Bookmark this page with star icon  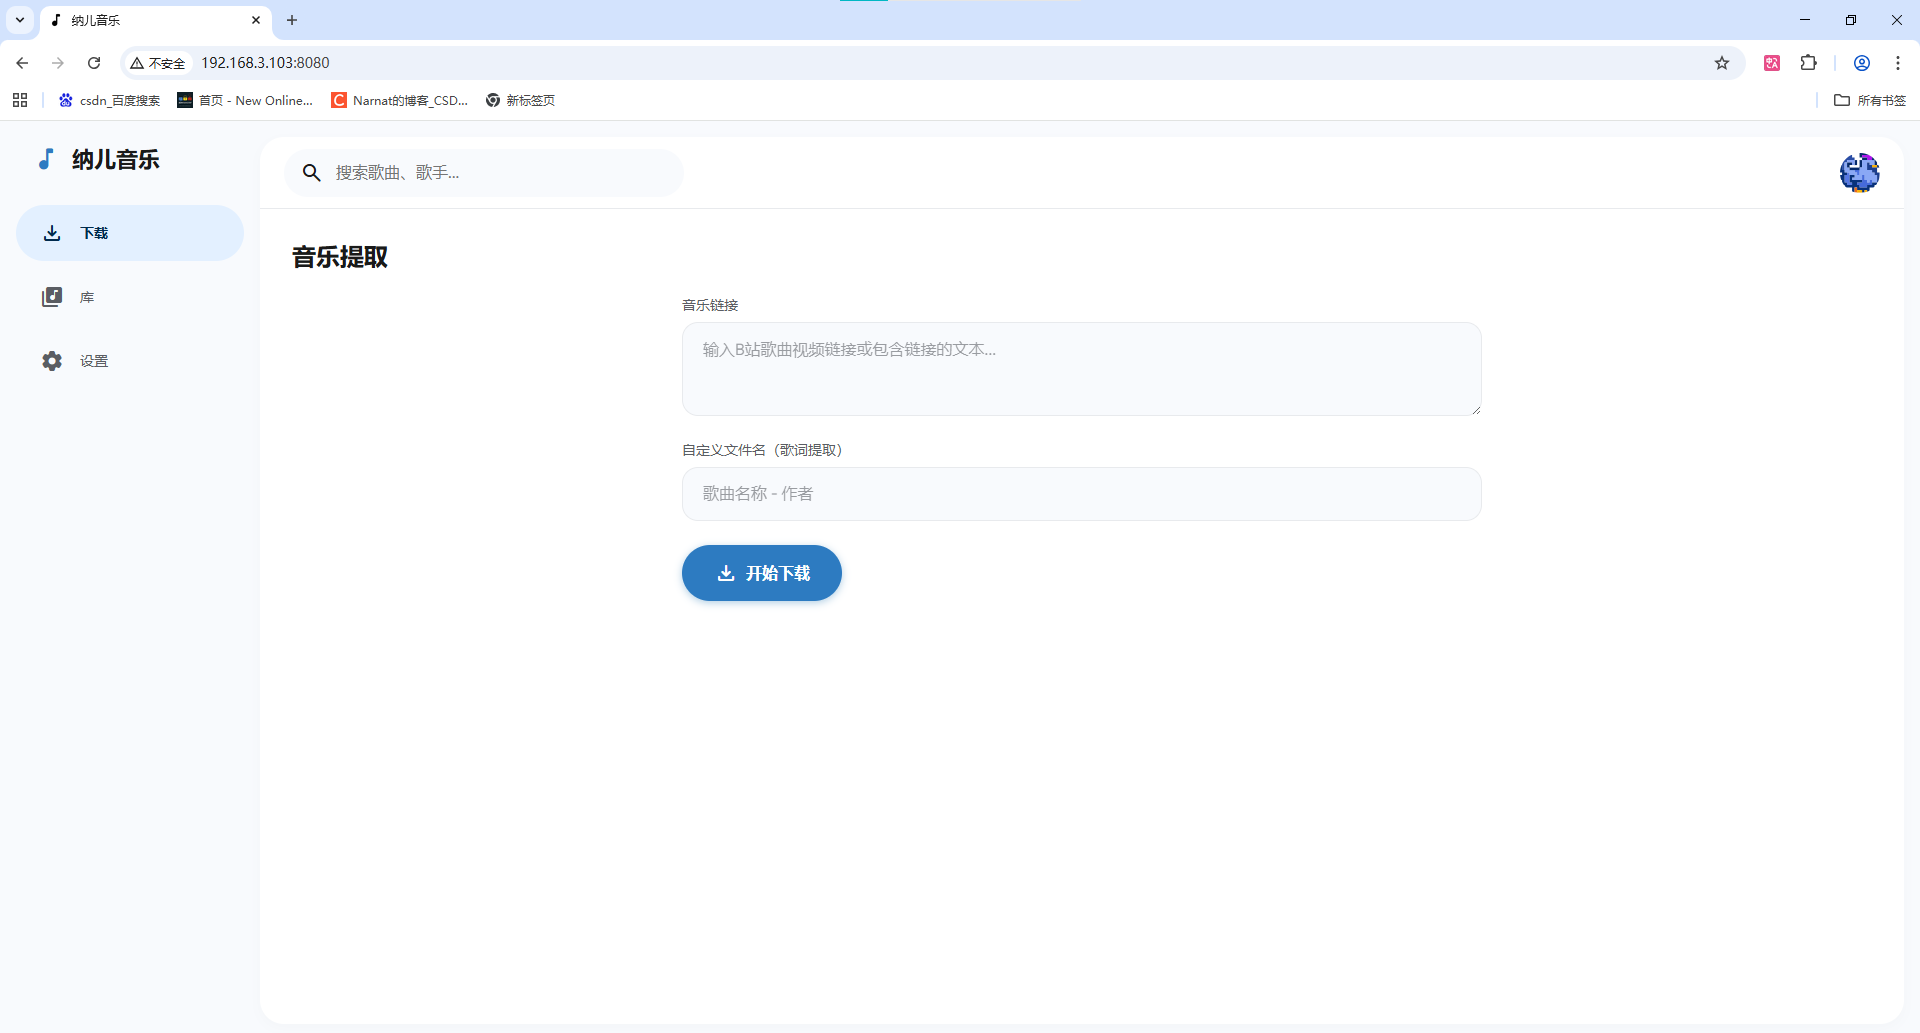[1722, 63]
